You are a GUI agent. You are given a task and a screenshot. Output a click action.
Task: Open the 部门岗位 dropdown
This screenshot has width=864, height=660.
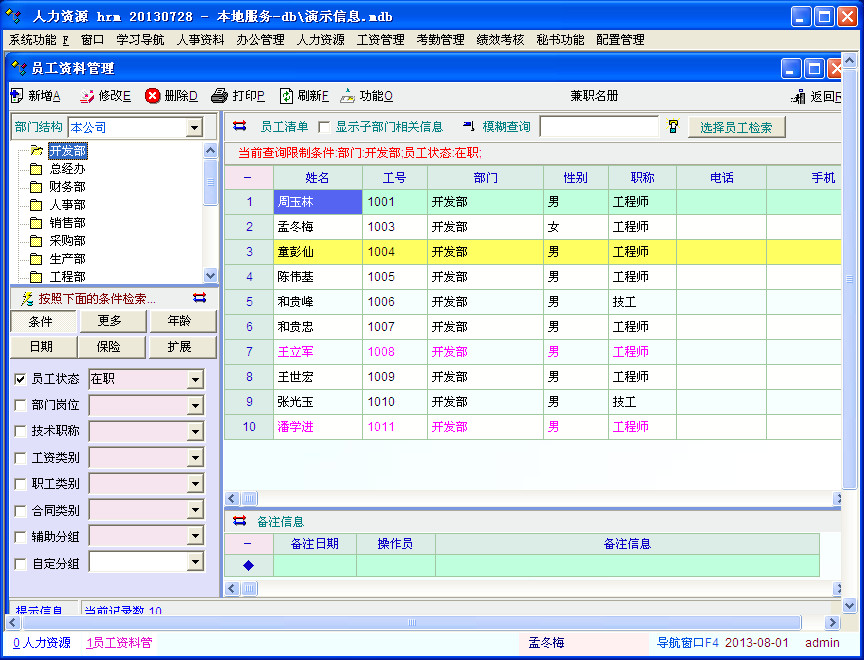click(x=195, y=406)
